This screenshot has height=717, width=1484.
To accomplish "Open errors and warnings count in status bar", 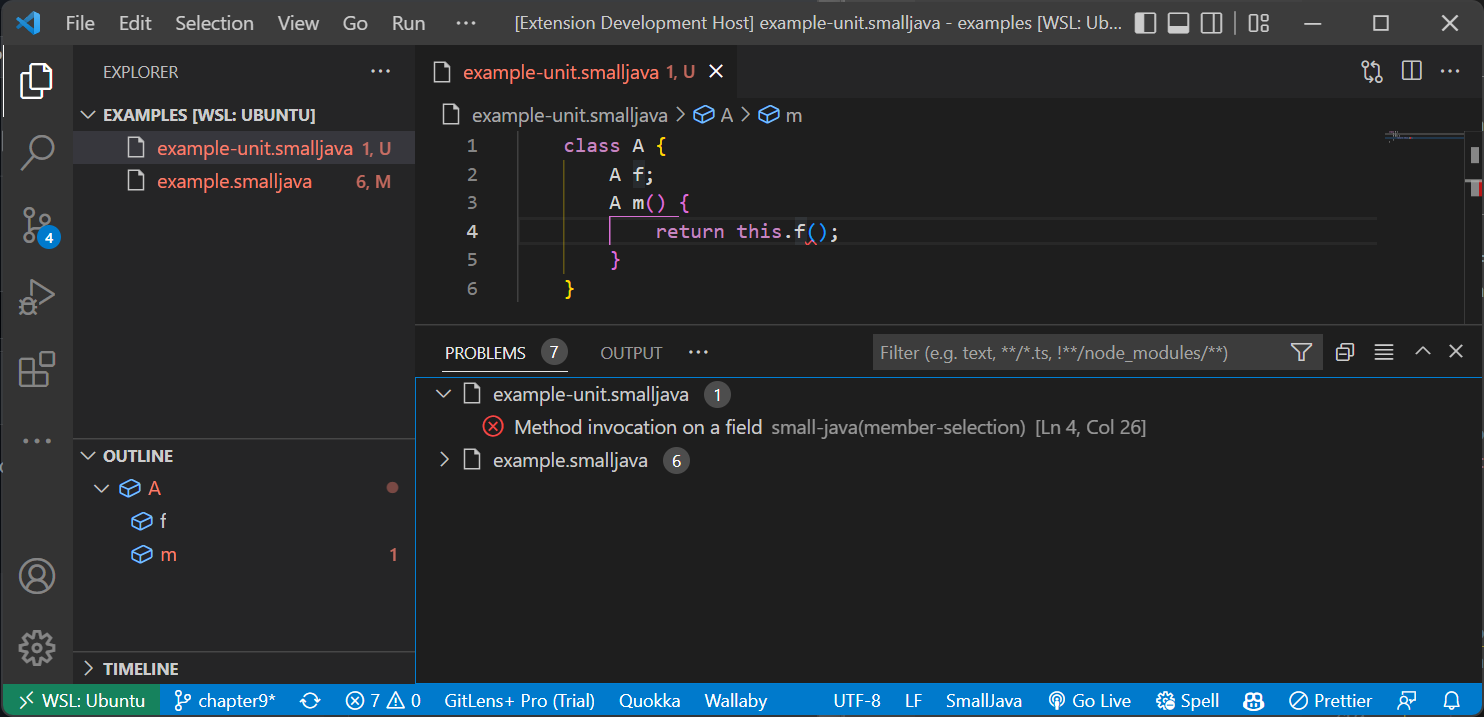I will click(x=382, y=701).
